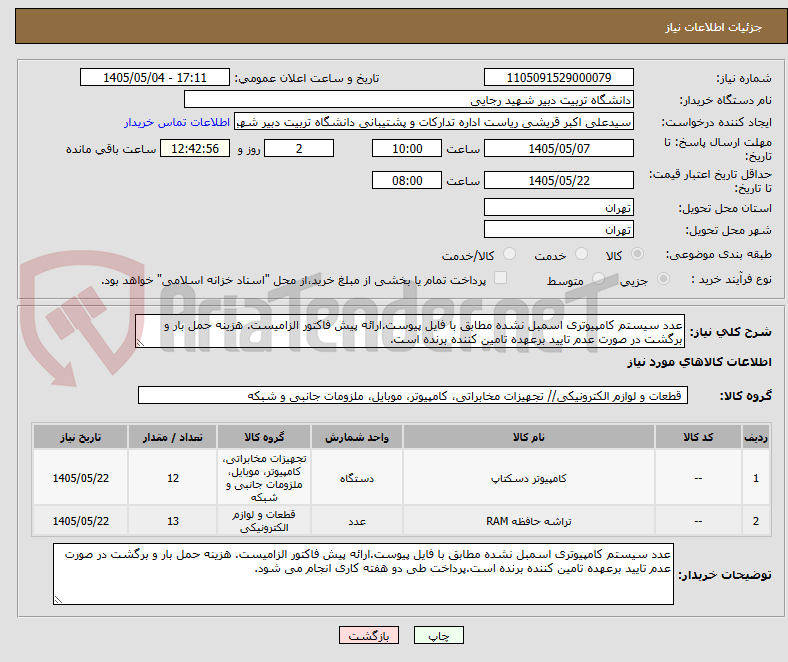Click the buyer name field دانشگاه تربیت دبیر

[x=409, y=100]
